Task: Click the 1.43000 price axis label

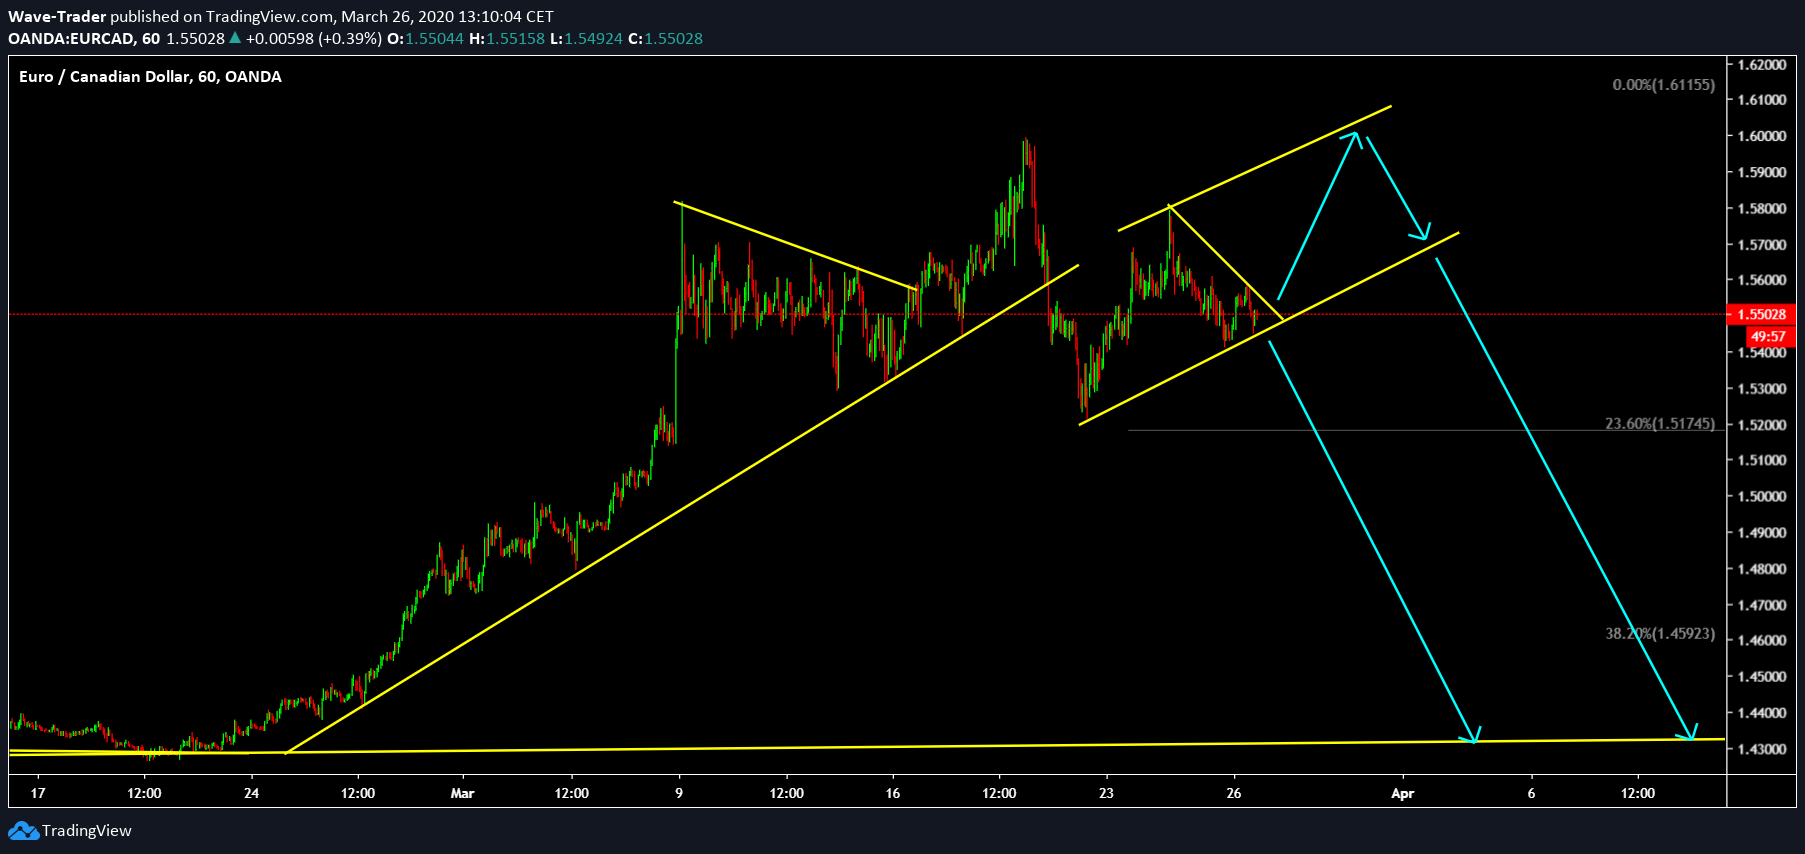Action: [1761, 748]
